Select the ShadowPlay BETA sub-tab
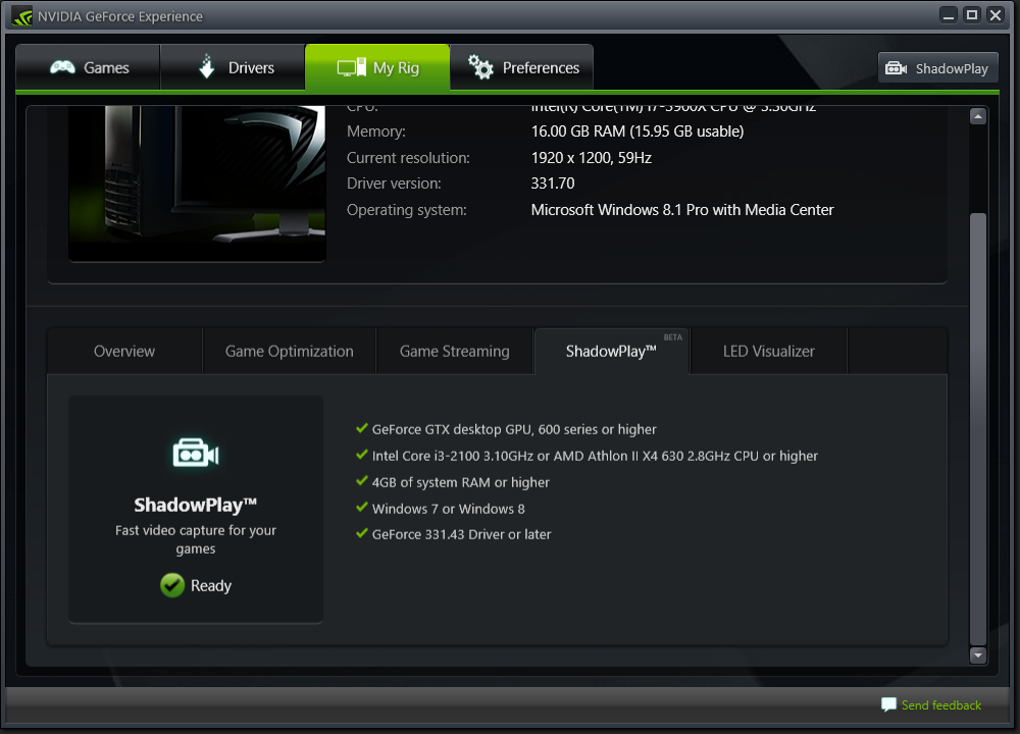Screen dimensions: 1020x734 tap(612, 351)
